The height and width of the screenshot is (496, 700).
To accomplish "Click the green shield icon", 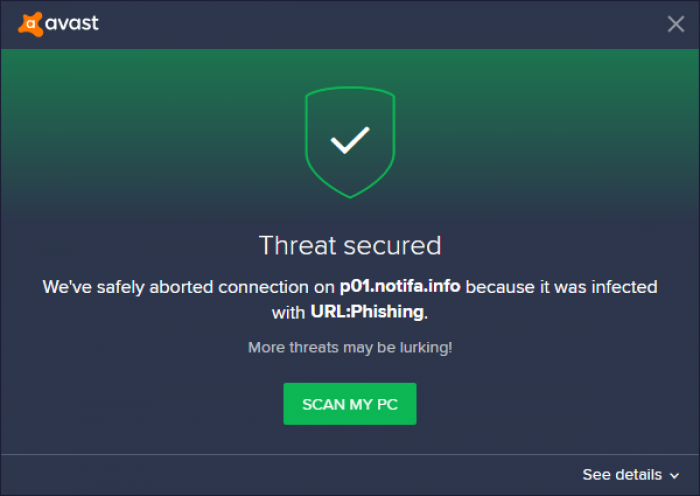I will (x=350, y=142).
